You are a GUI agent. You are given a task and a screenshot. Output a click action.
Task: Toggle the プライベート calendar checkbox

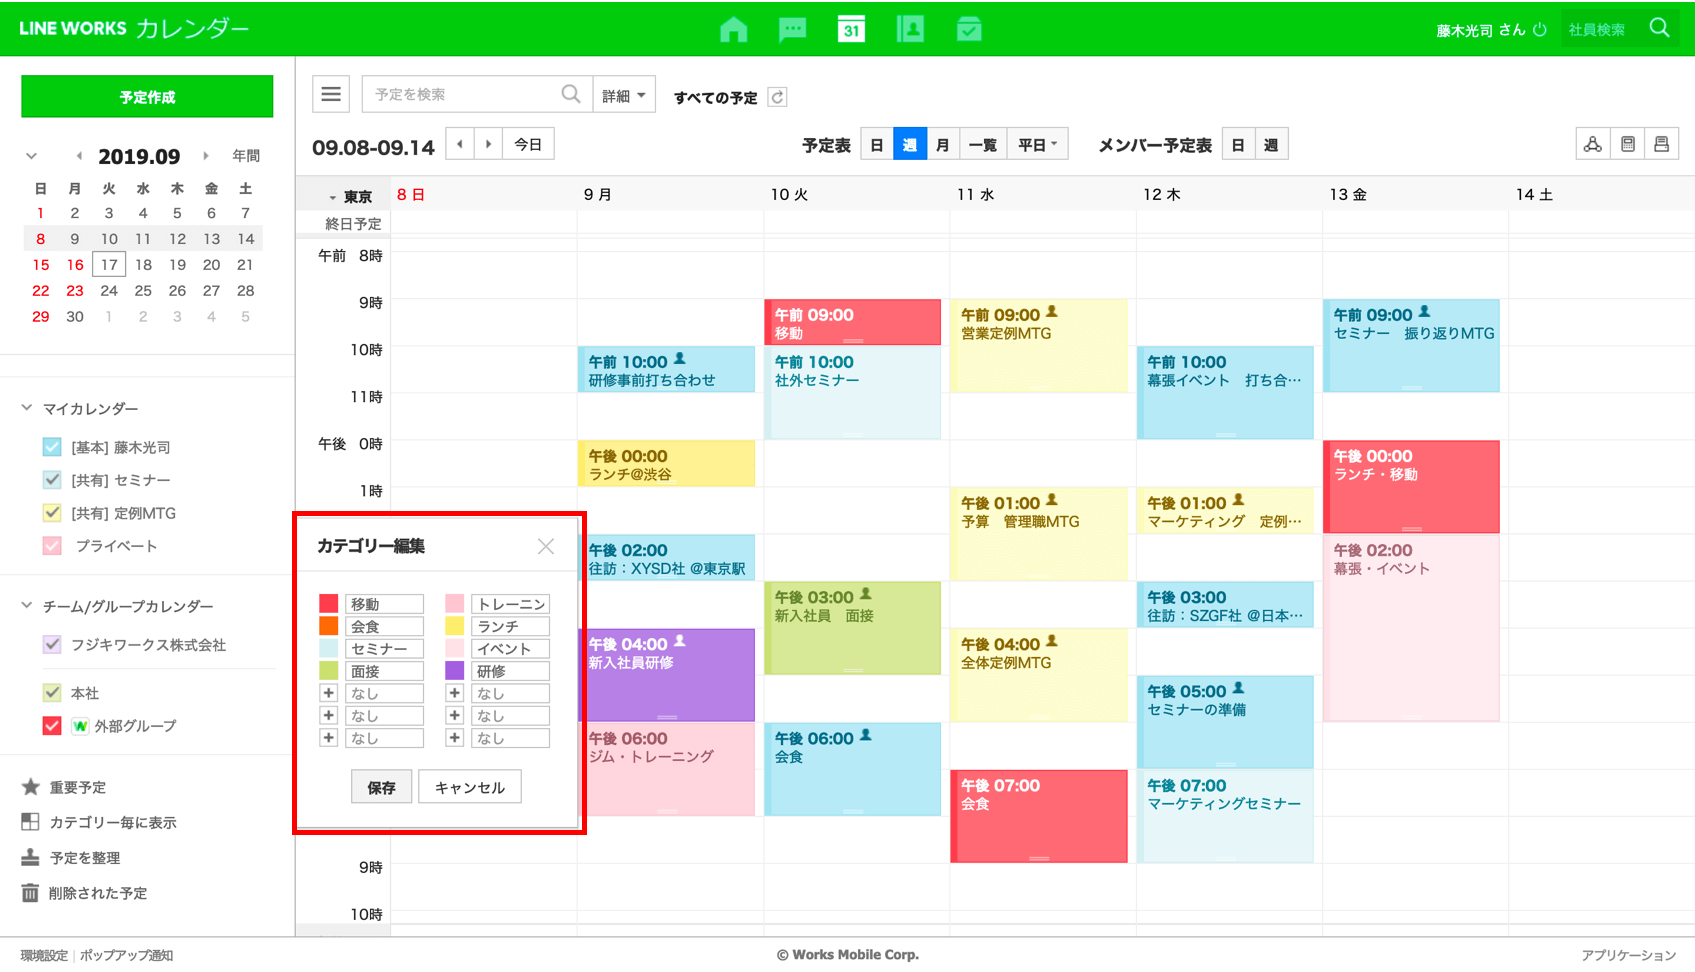point(52,546)
